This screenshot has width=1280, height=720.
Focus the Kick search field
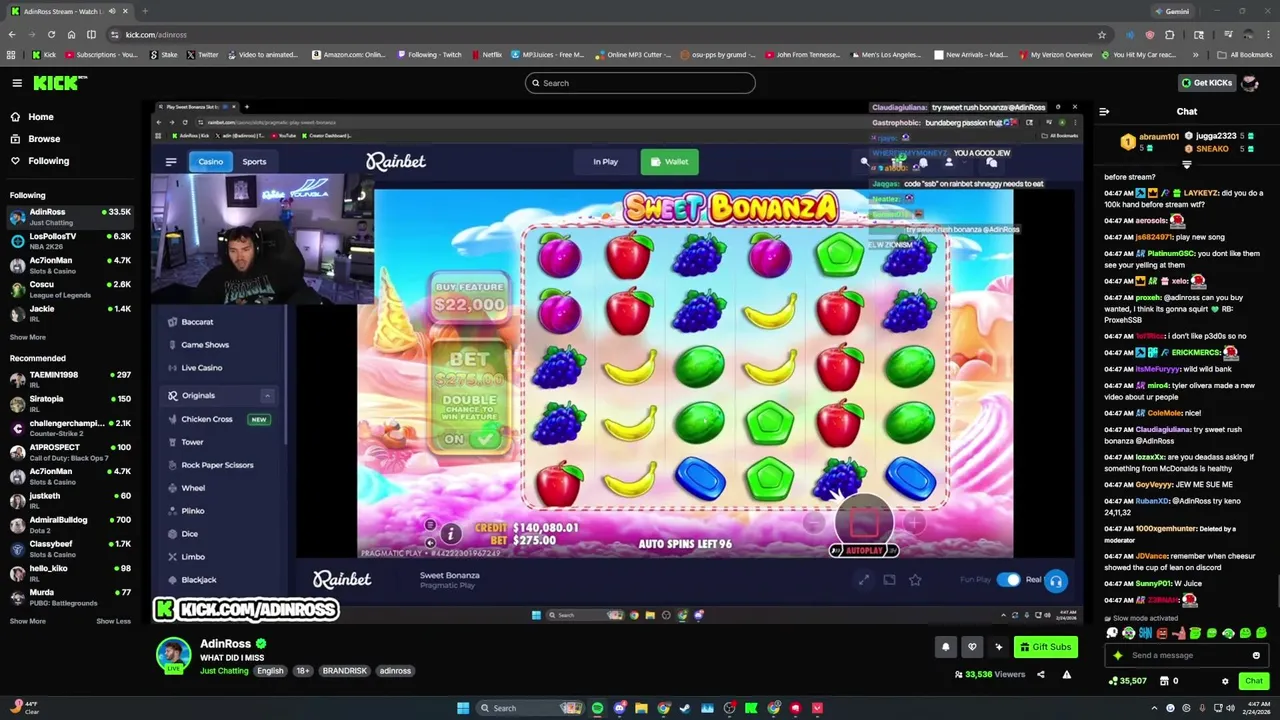(640, 83)
